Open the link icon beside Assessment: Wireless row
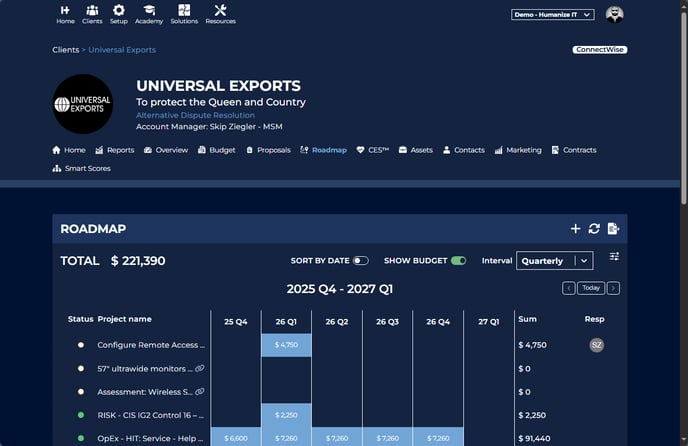 [200, 392]
